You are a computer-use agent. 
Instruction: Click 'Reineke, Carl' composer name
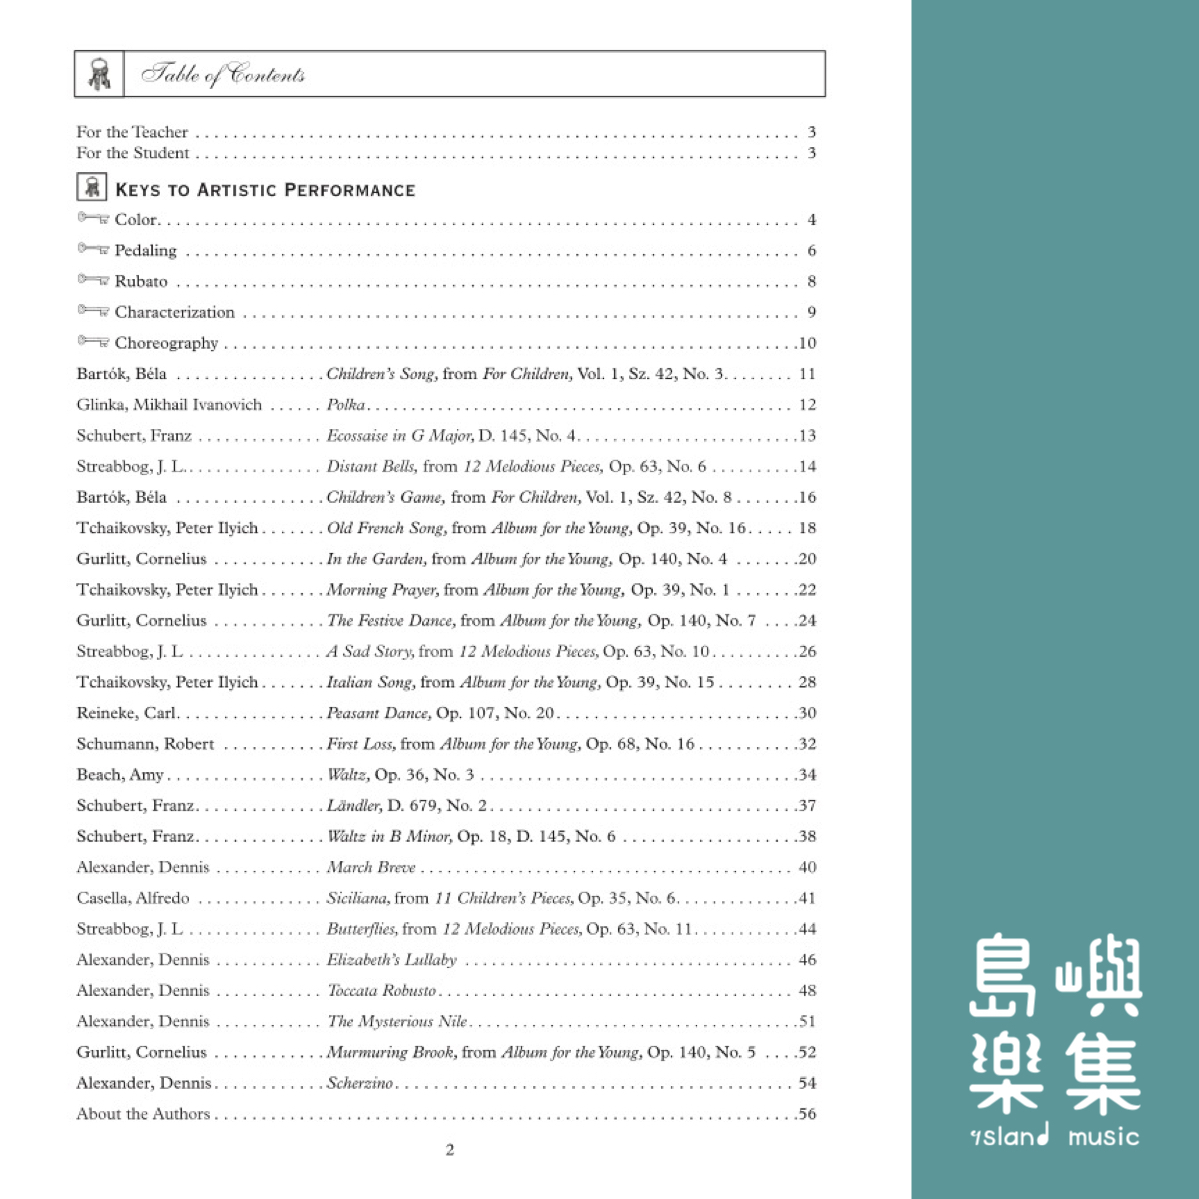[x=126, y=713]
